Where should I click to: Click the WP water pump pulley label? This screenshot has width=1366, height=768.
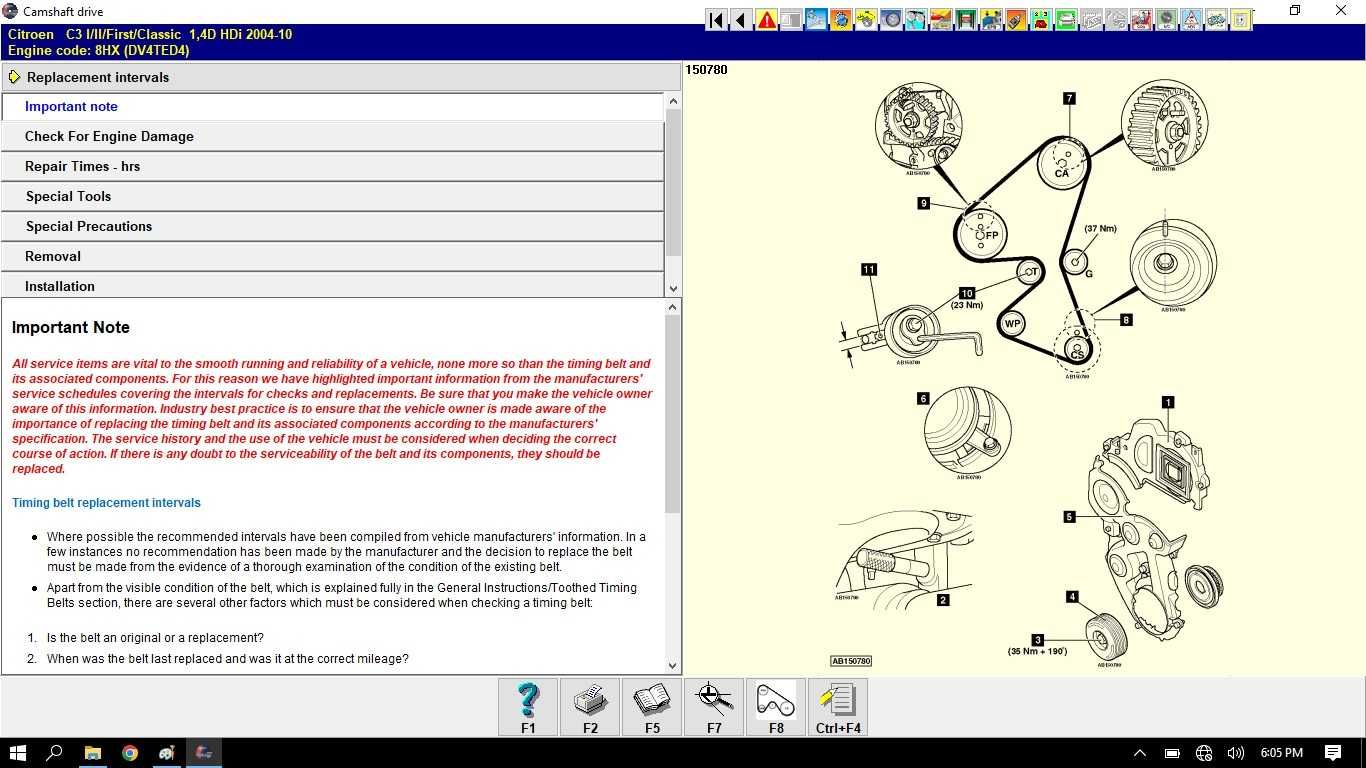click(1013, 323)
